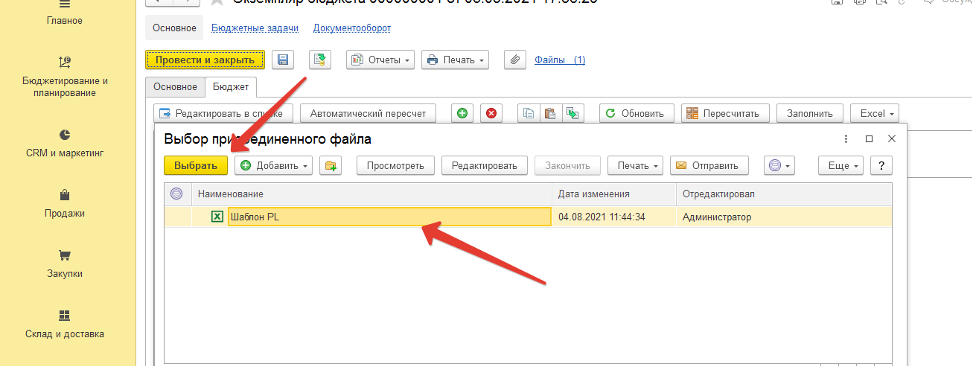Viewport: 972px width, 366px height.
Task: Close the file selection dialog
Action: pos(891,139)
